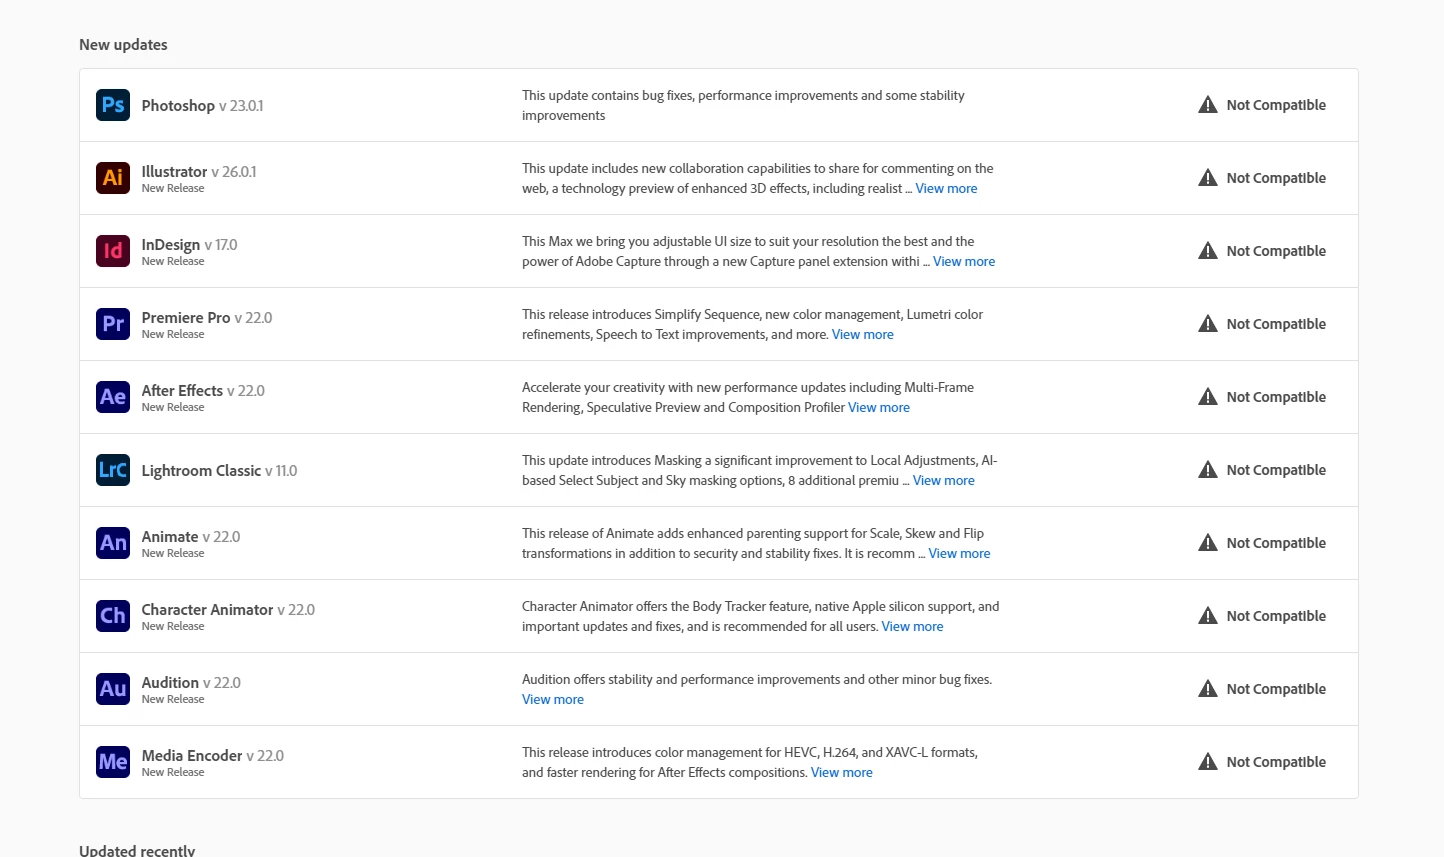Screen dimensions: 1444x857
Task: Click New Release label under InDesign
Action: point(173,261)
